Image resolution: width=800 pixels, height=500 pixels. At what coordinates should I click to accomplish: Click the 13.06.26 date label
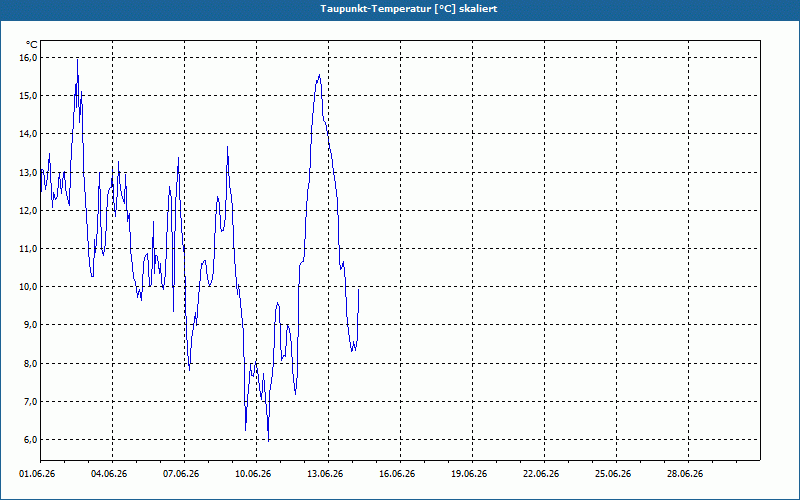click(x=325, y=474)
